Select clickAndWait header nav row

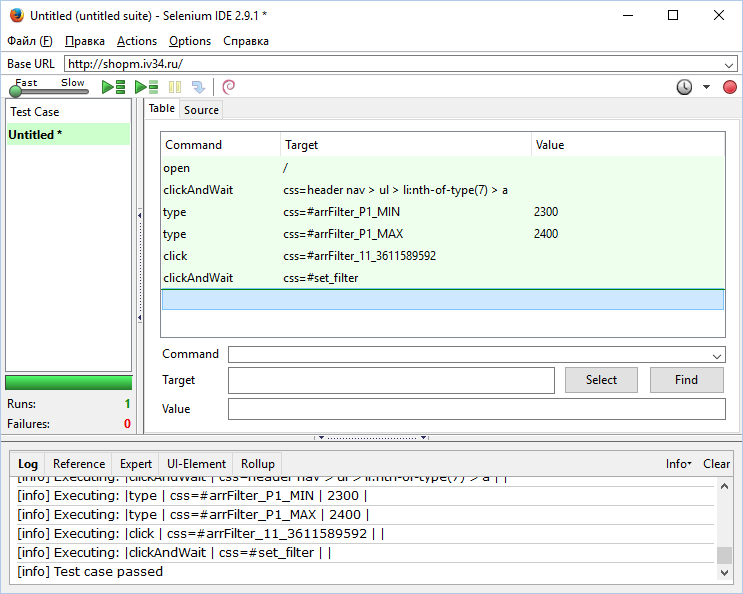tap(443, 190)
